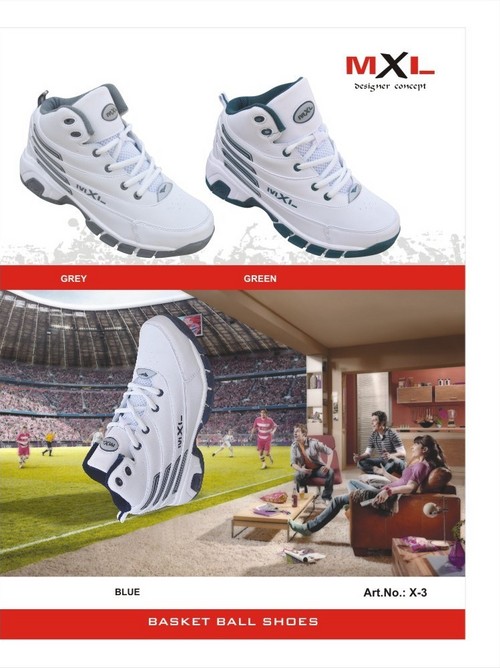Click the MXL side logo on green shoe
The height and width of the screenshot is (668, 500).
click(282, 197)
